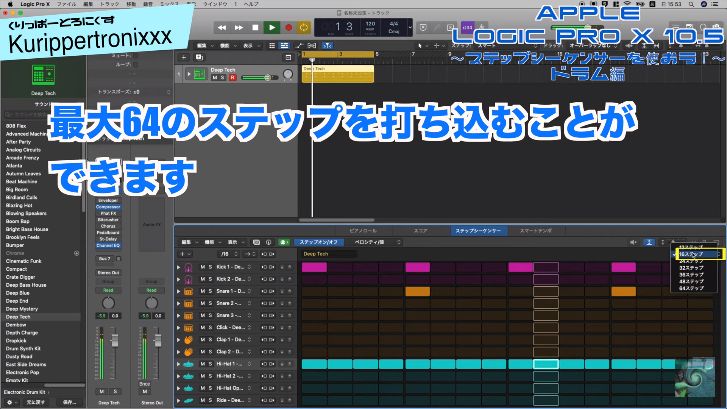
Task: Click the teal Ride cymbal icon
Action: pyautogui.click(x=188, y=400)
